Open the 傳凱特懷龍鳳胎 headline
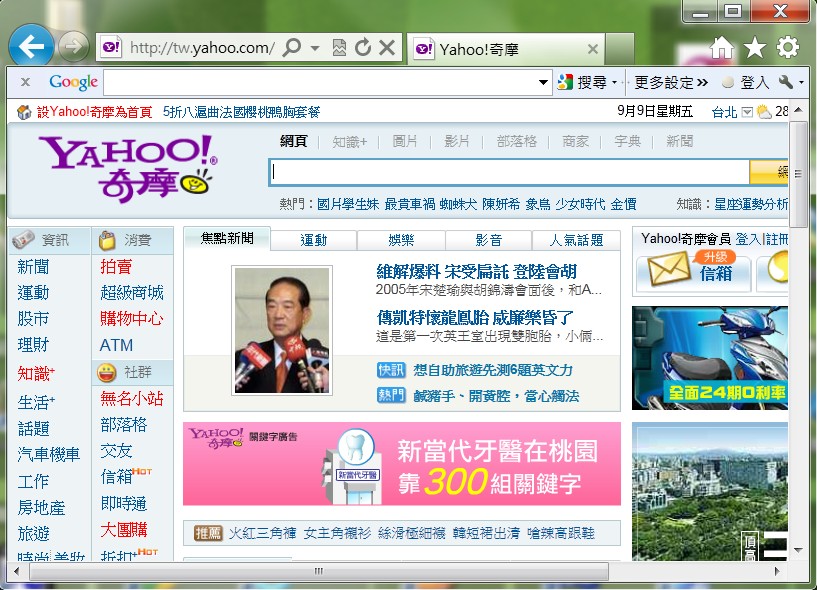This screenshot has width=817, height=590. coord(475,317)
